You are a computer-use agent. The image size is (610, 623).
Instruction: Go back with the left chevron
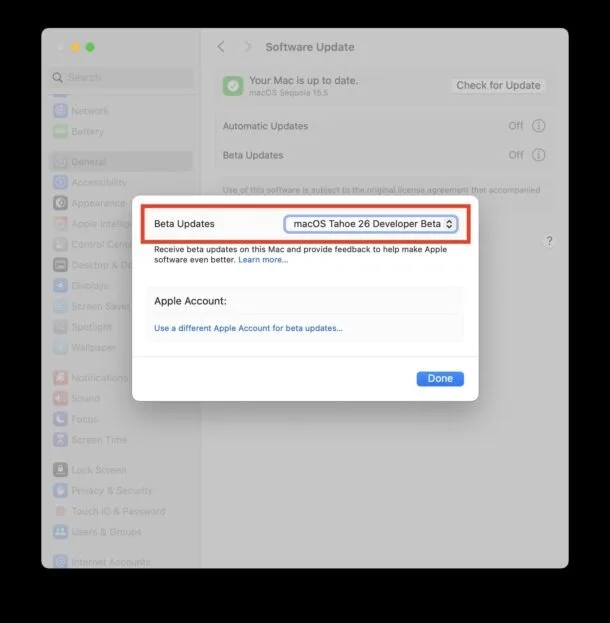[221, 47]
